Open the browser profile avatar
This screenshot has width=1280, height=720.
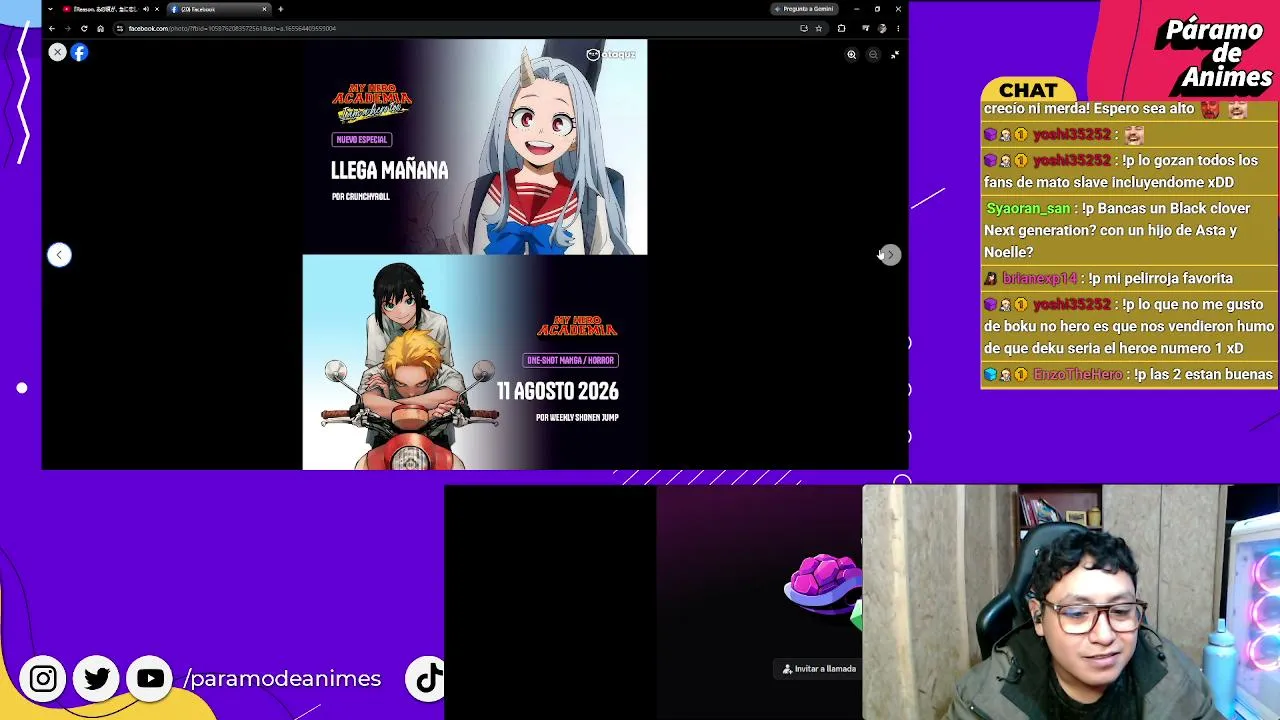(882, 28)
